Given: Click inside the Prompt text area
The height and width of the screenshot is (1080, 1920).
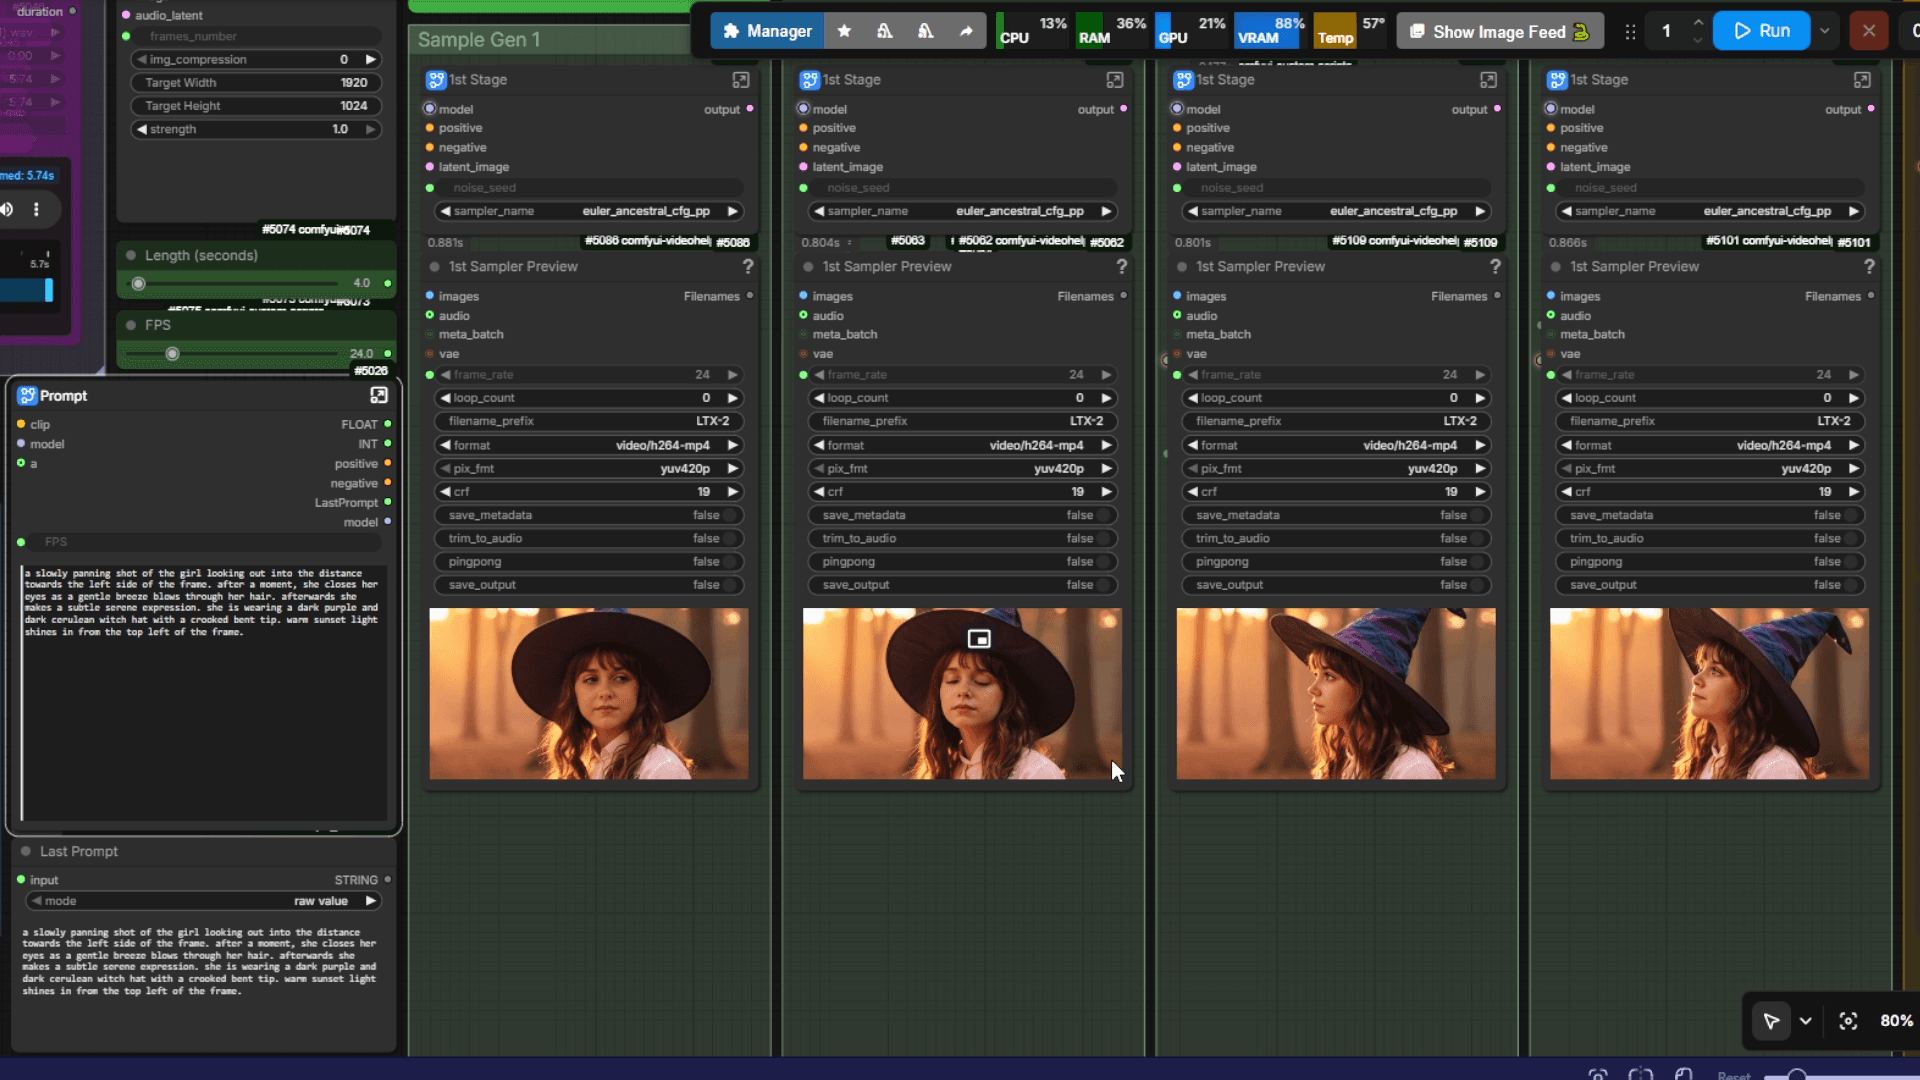Looking at the screenshot, I should 204,692.
